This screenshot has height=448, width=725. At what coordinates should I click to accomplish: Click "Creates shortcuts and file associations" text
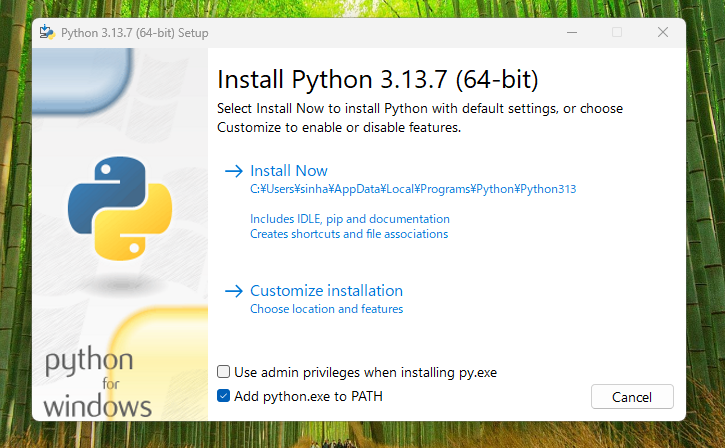coord(348,234)
